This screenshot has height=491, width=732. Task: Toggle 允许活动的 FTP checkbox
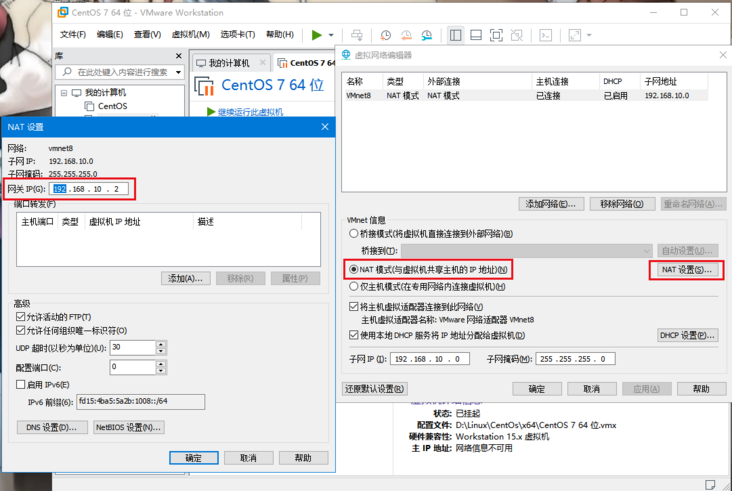[x=20, y=317]
